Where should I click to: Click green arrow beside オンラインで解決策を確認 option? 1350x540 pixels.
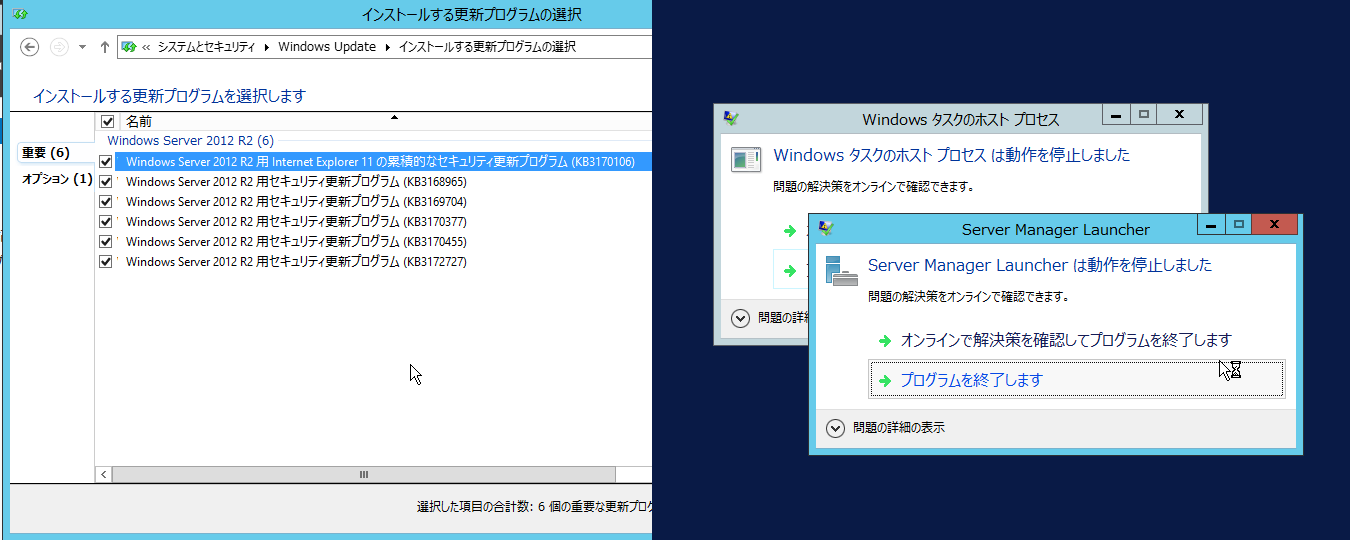(884, 341)
